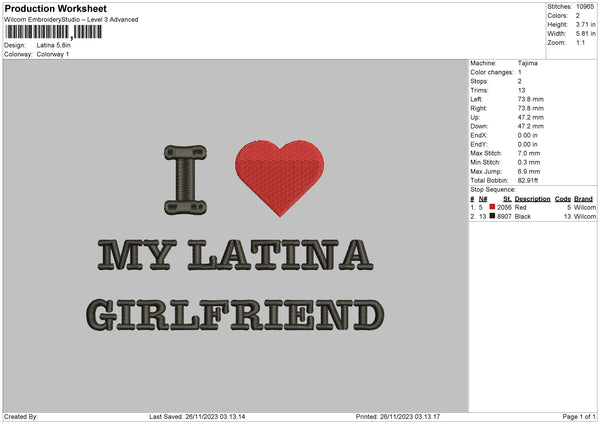Select the Black thread row description
The height and width of the screenshot is (424, 600).
522,216
